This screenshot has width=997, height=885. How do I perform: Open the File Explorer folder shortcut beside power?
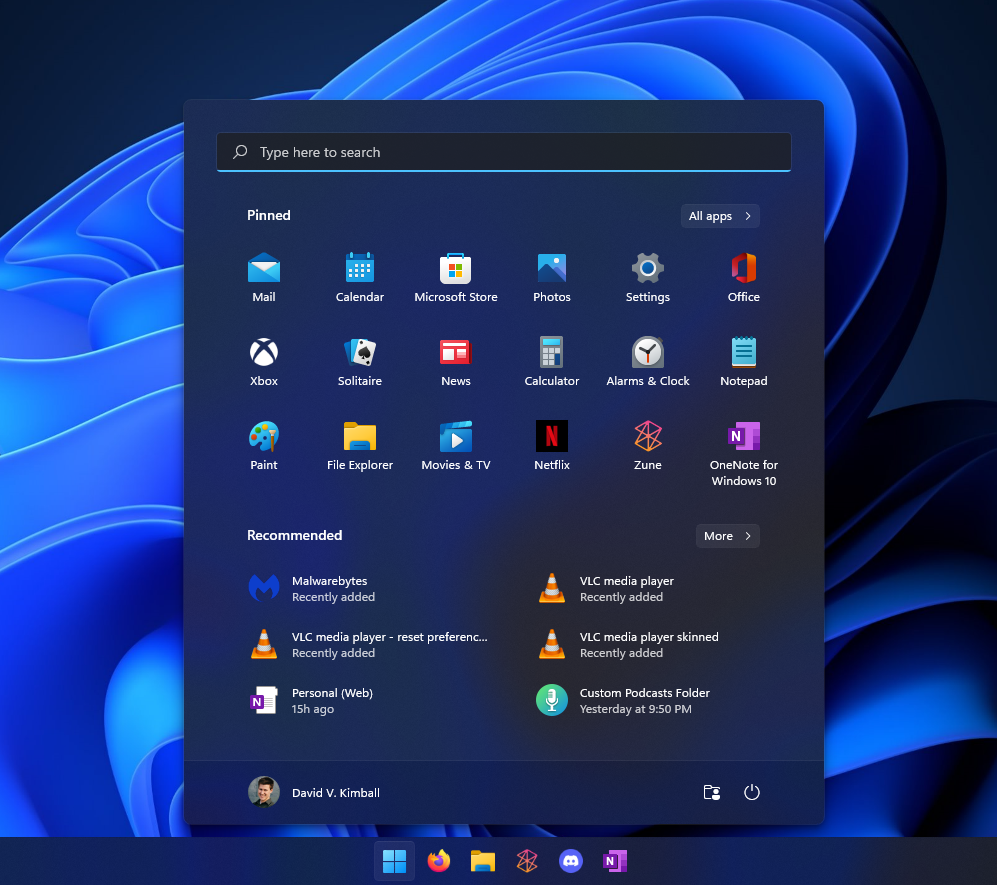tap(712, 792)
